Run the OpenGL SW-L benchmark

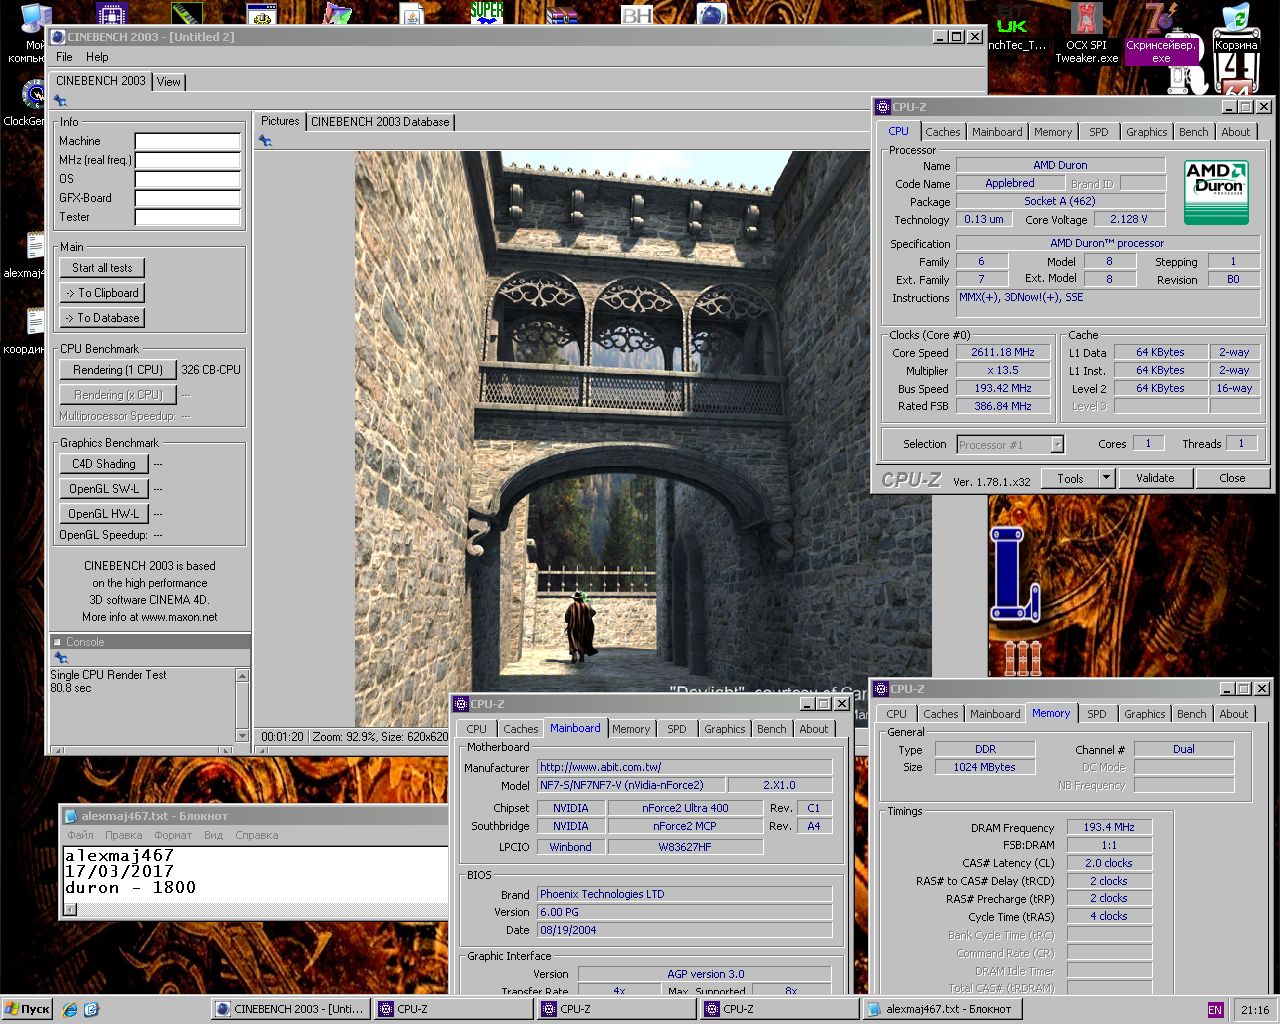click(x=104, y=489)
